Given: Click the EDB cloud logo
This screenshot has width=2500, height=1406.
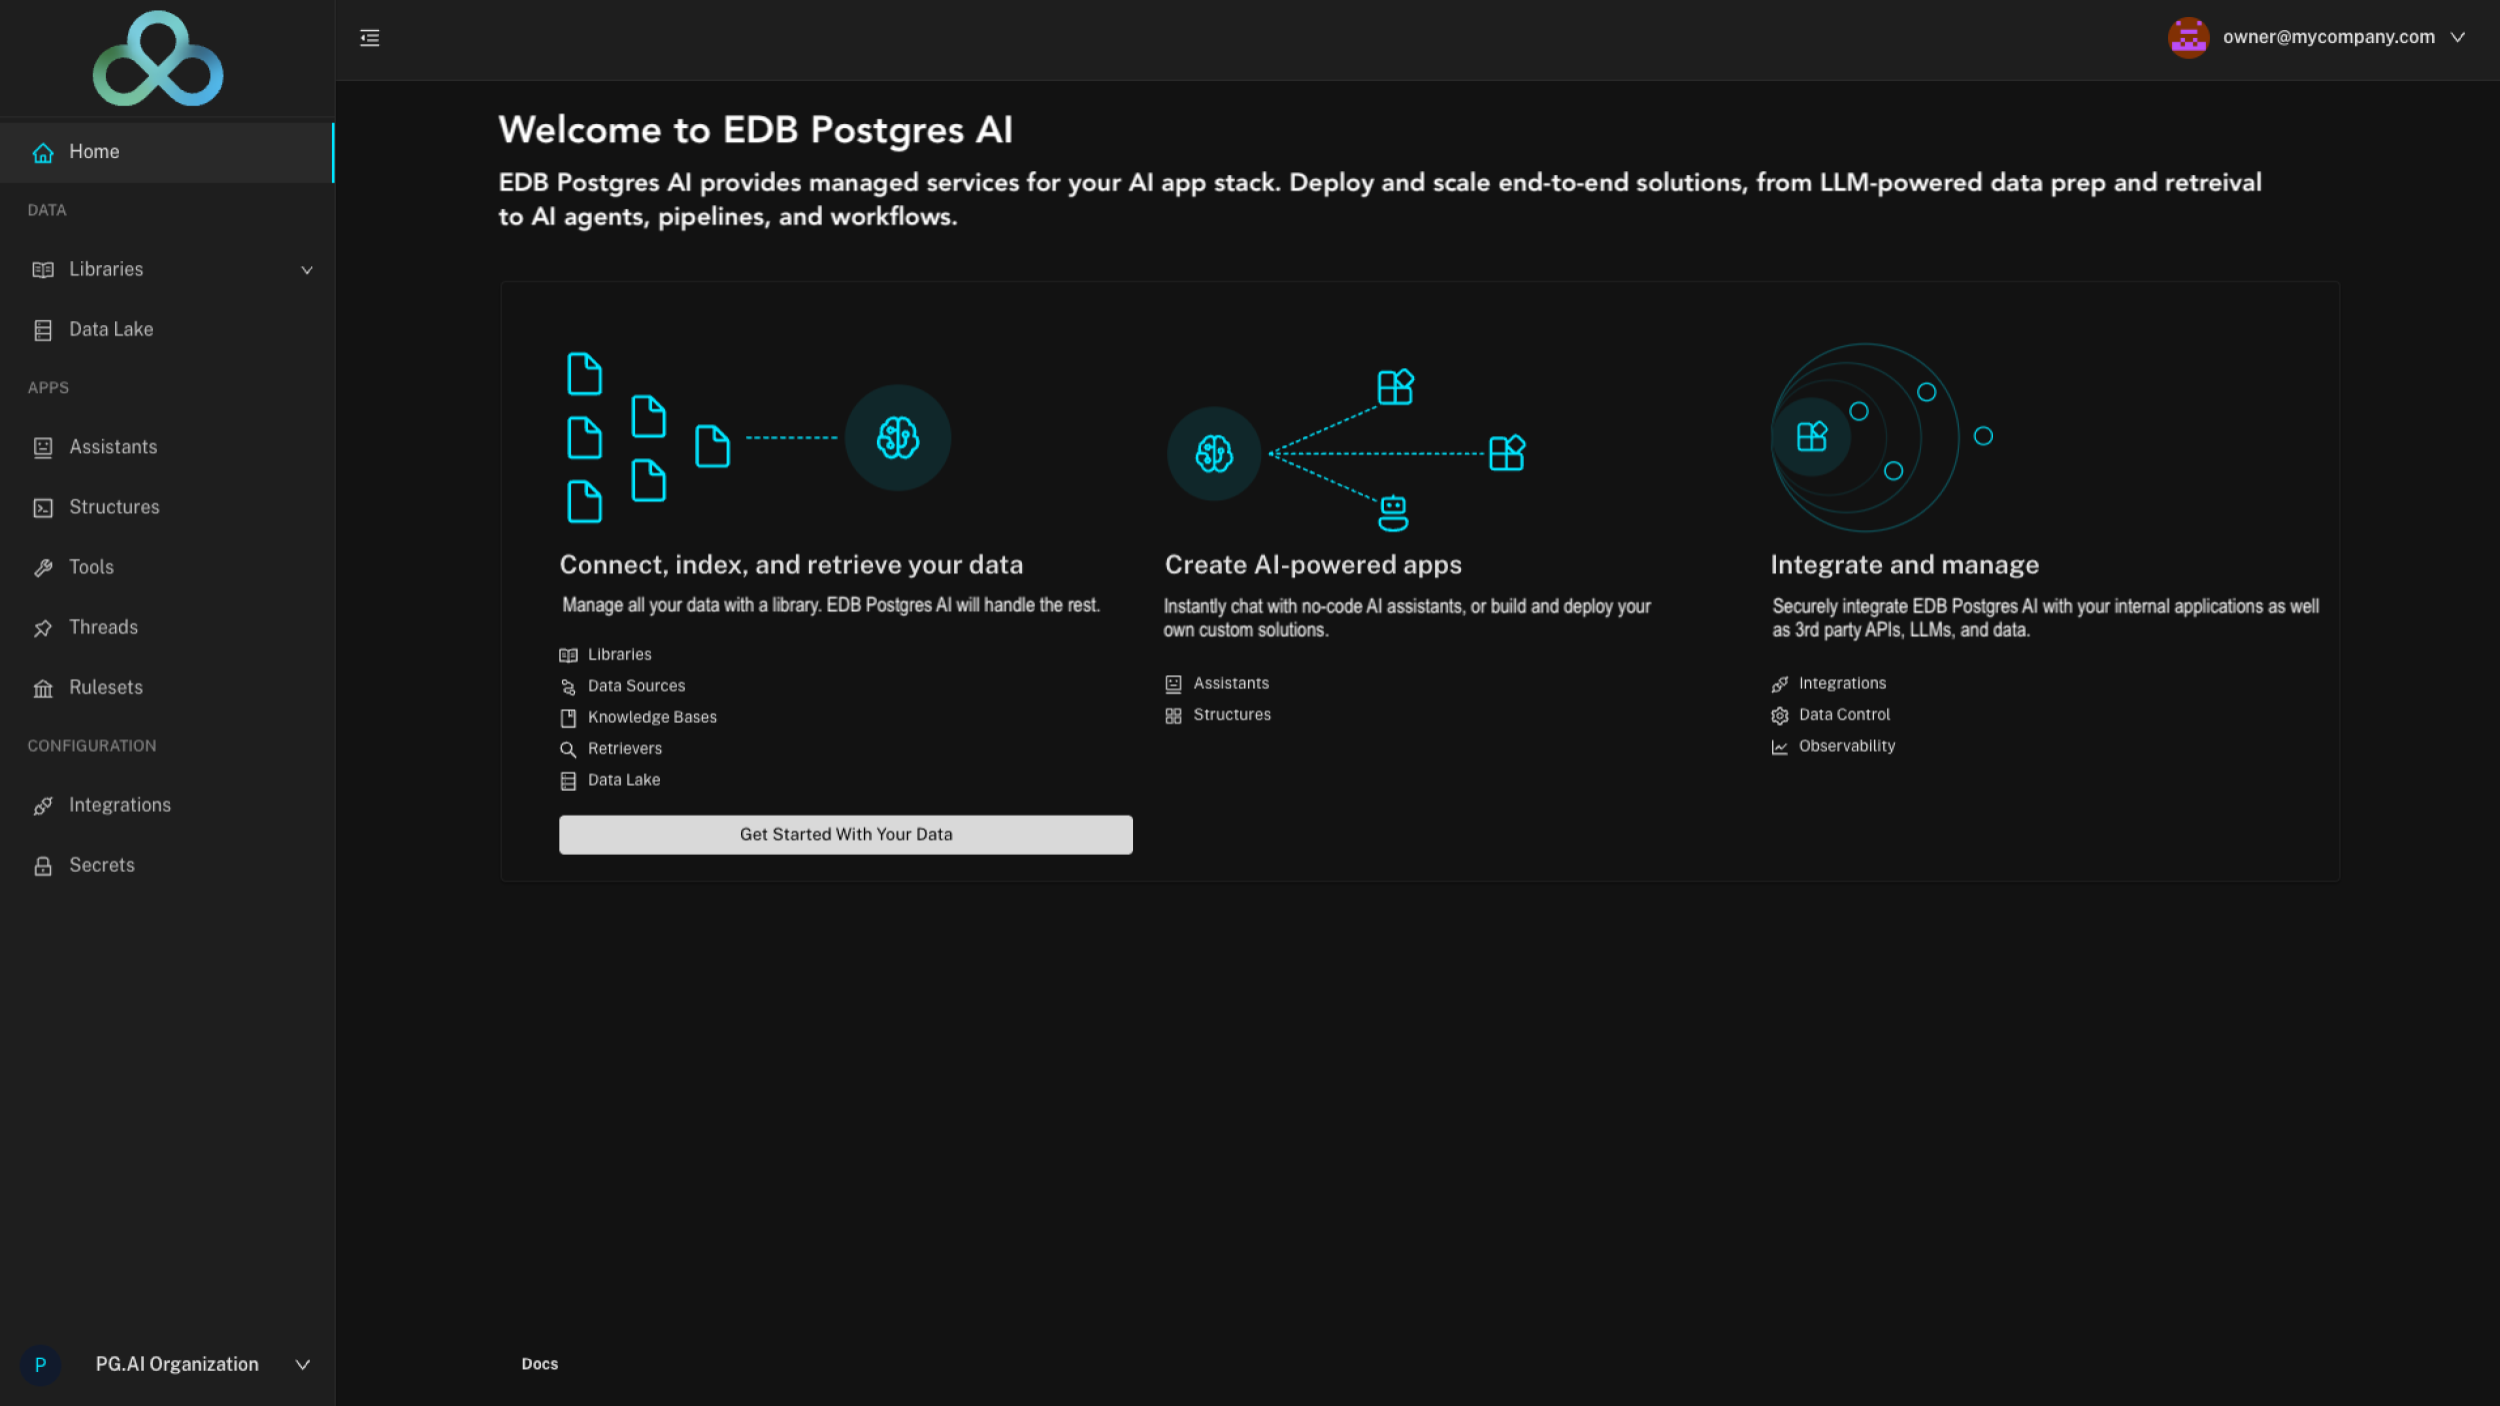Looking at the screenshot, I should [158, 58].
